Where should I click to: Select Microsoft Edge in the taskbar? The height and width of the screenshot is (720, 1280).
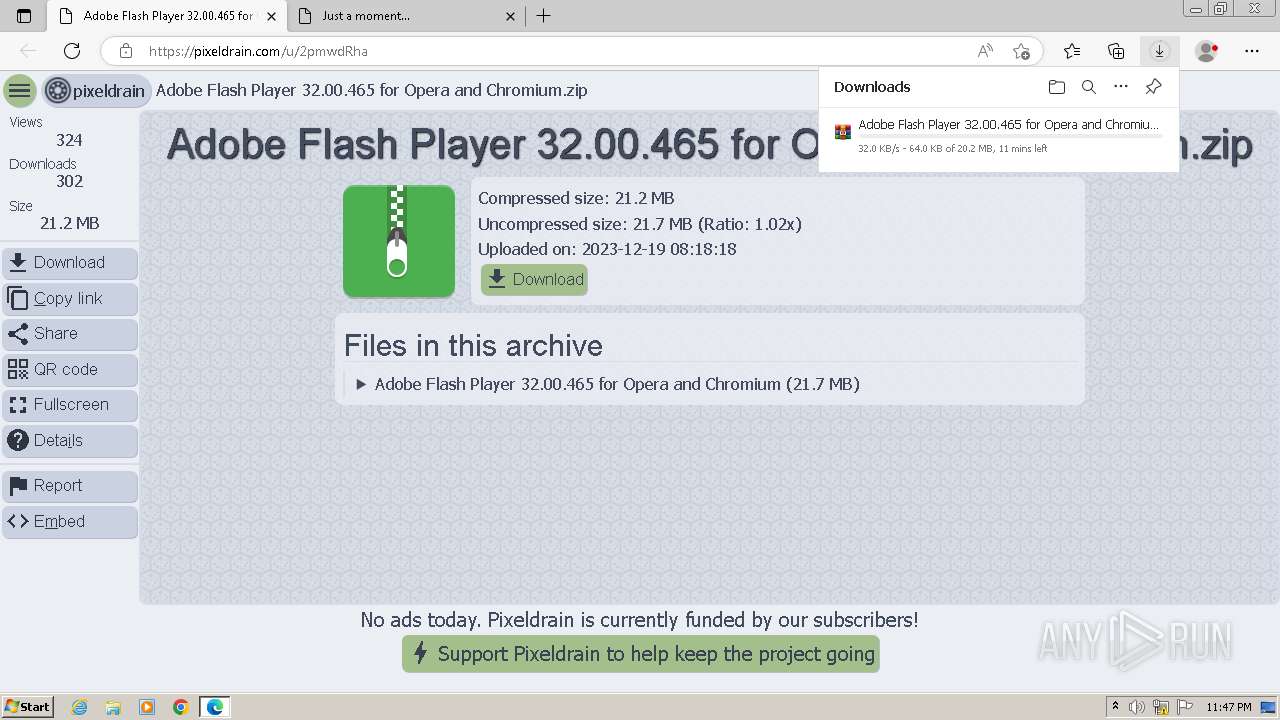coord(215,707)
